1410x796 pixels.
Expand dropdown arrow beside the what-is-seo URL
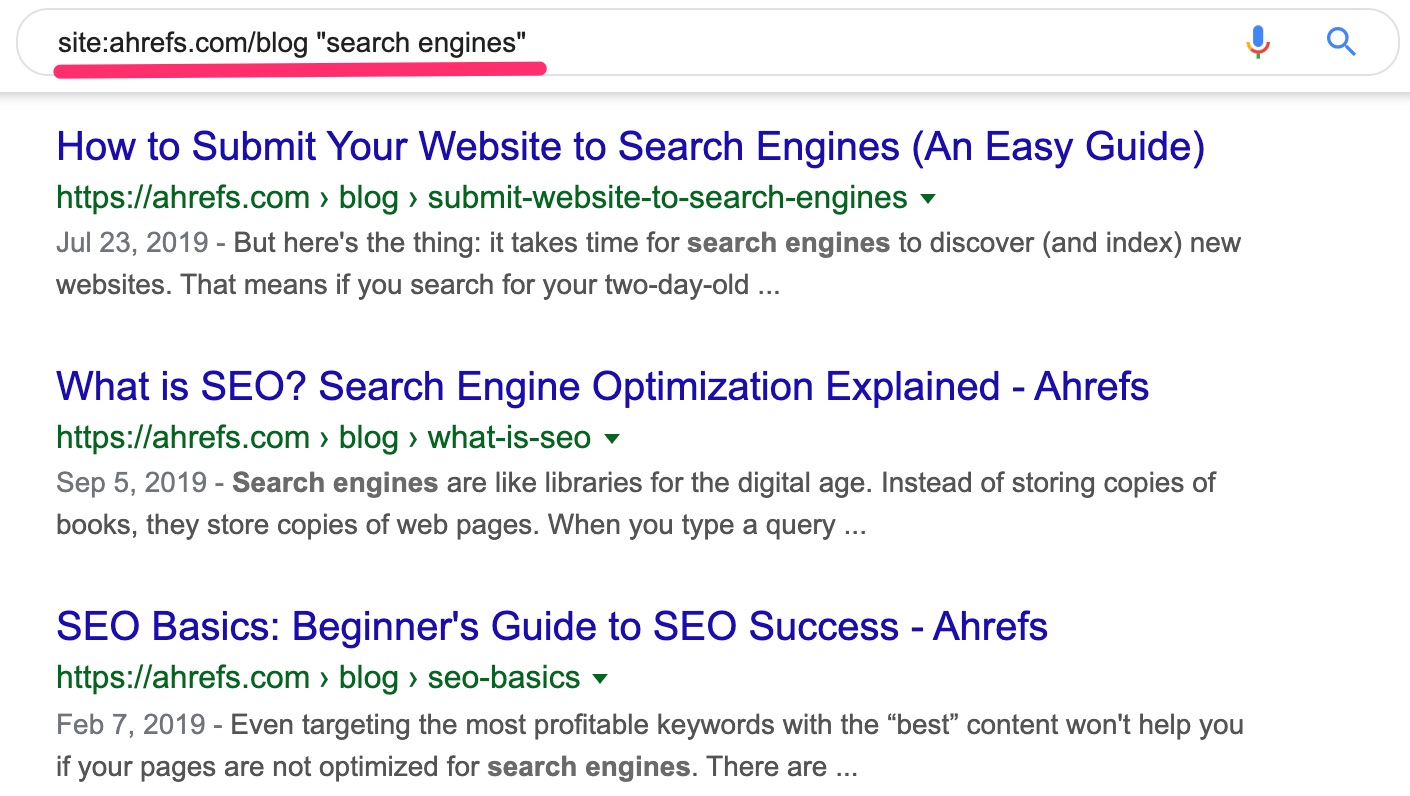coord(612,438)
